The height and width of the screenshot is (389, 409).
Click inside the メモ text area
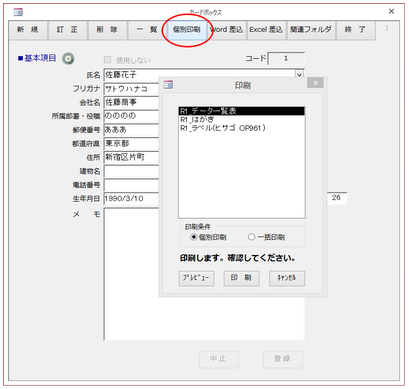click(x=132, y=273)
